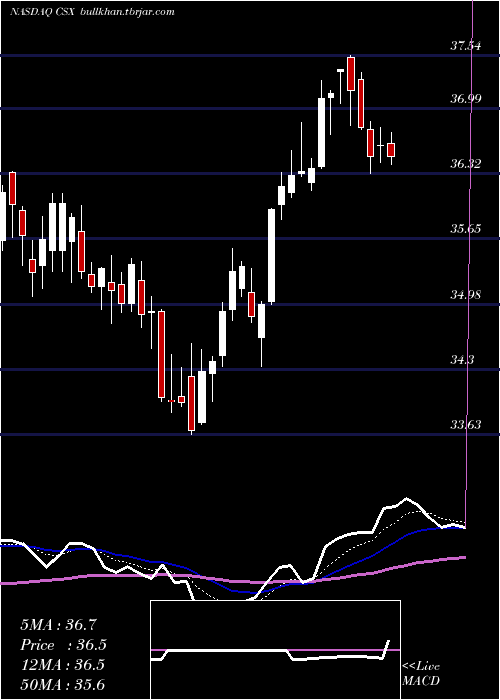Click the <<Live MACD label
Image resolution: width=500 pixels, height=700 pixels.
pos(421,674)
